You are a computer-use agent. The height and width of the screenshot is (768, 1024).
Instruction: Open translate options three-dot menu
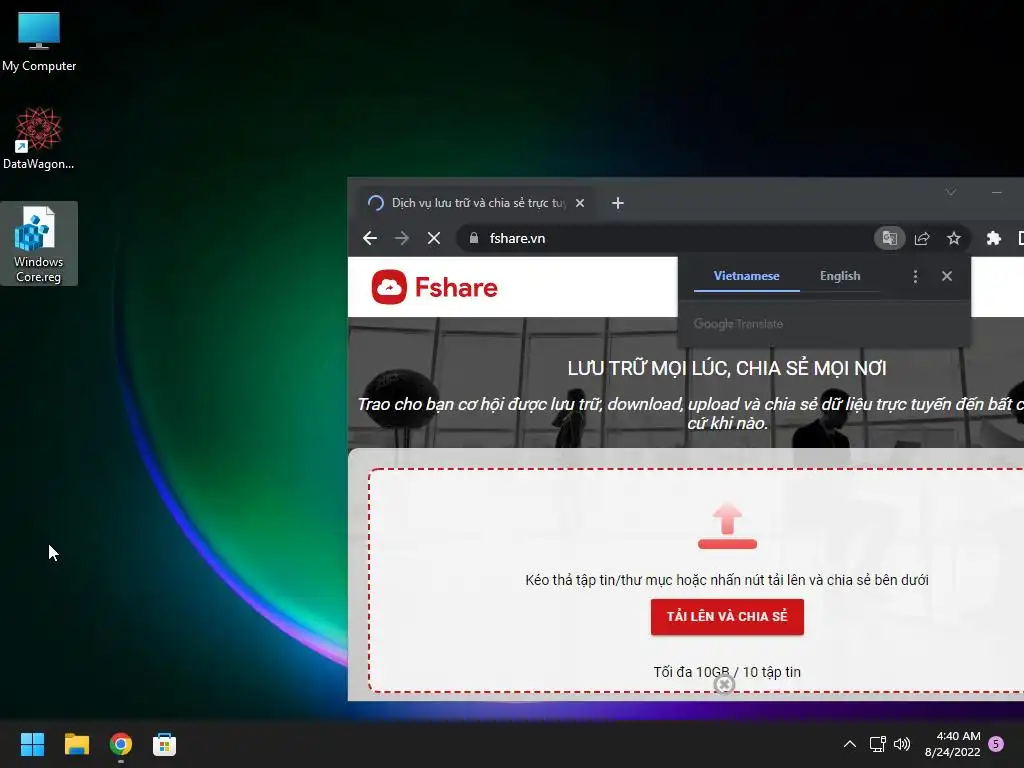915,276
